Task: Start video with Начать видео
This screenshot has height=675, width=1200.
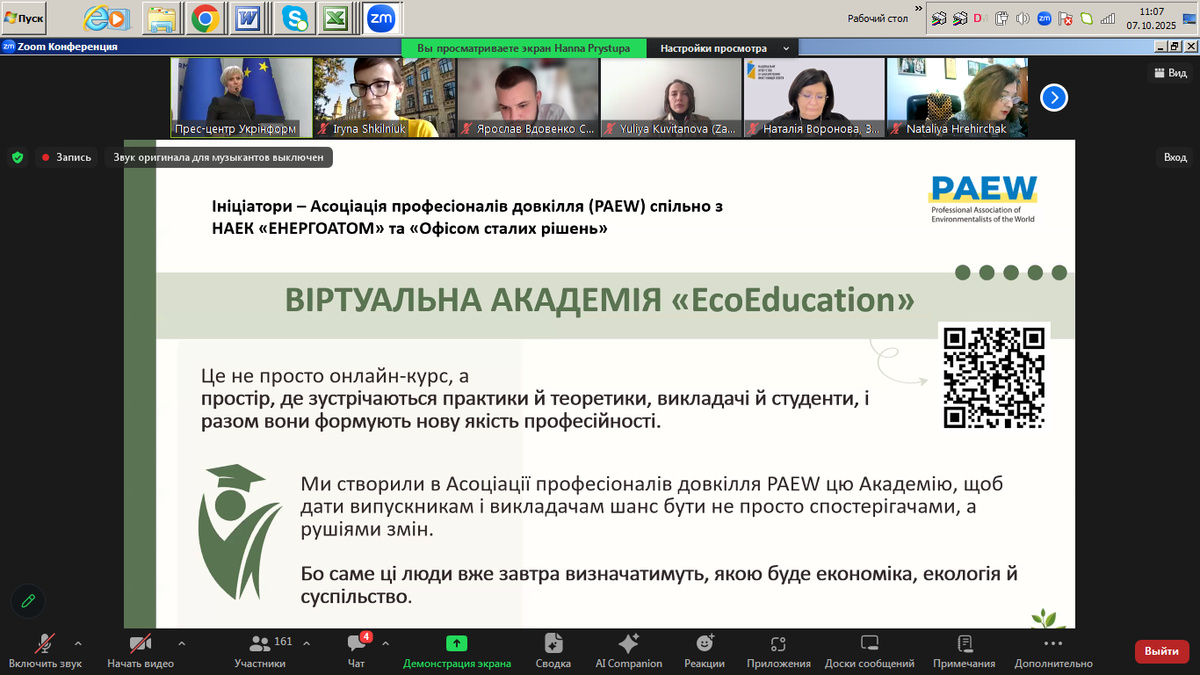Action: coord(140,650)
